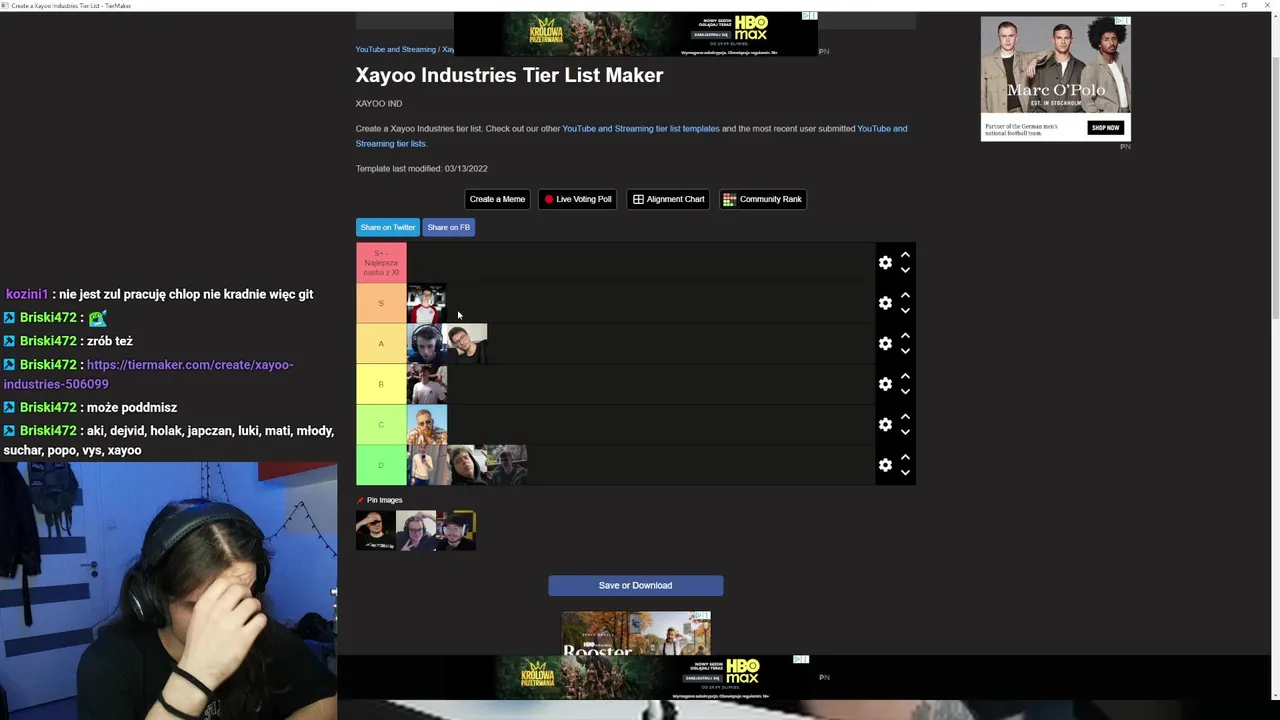
Task: Pick the second image in A tier
Action: [467, 343]
